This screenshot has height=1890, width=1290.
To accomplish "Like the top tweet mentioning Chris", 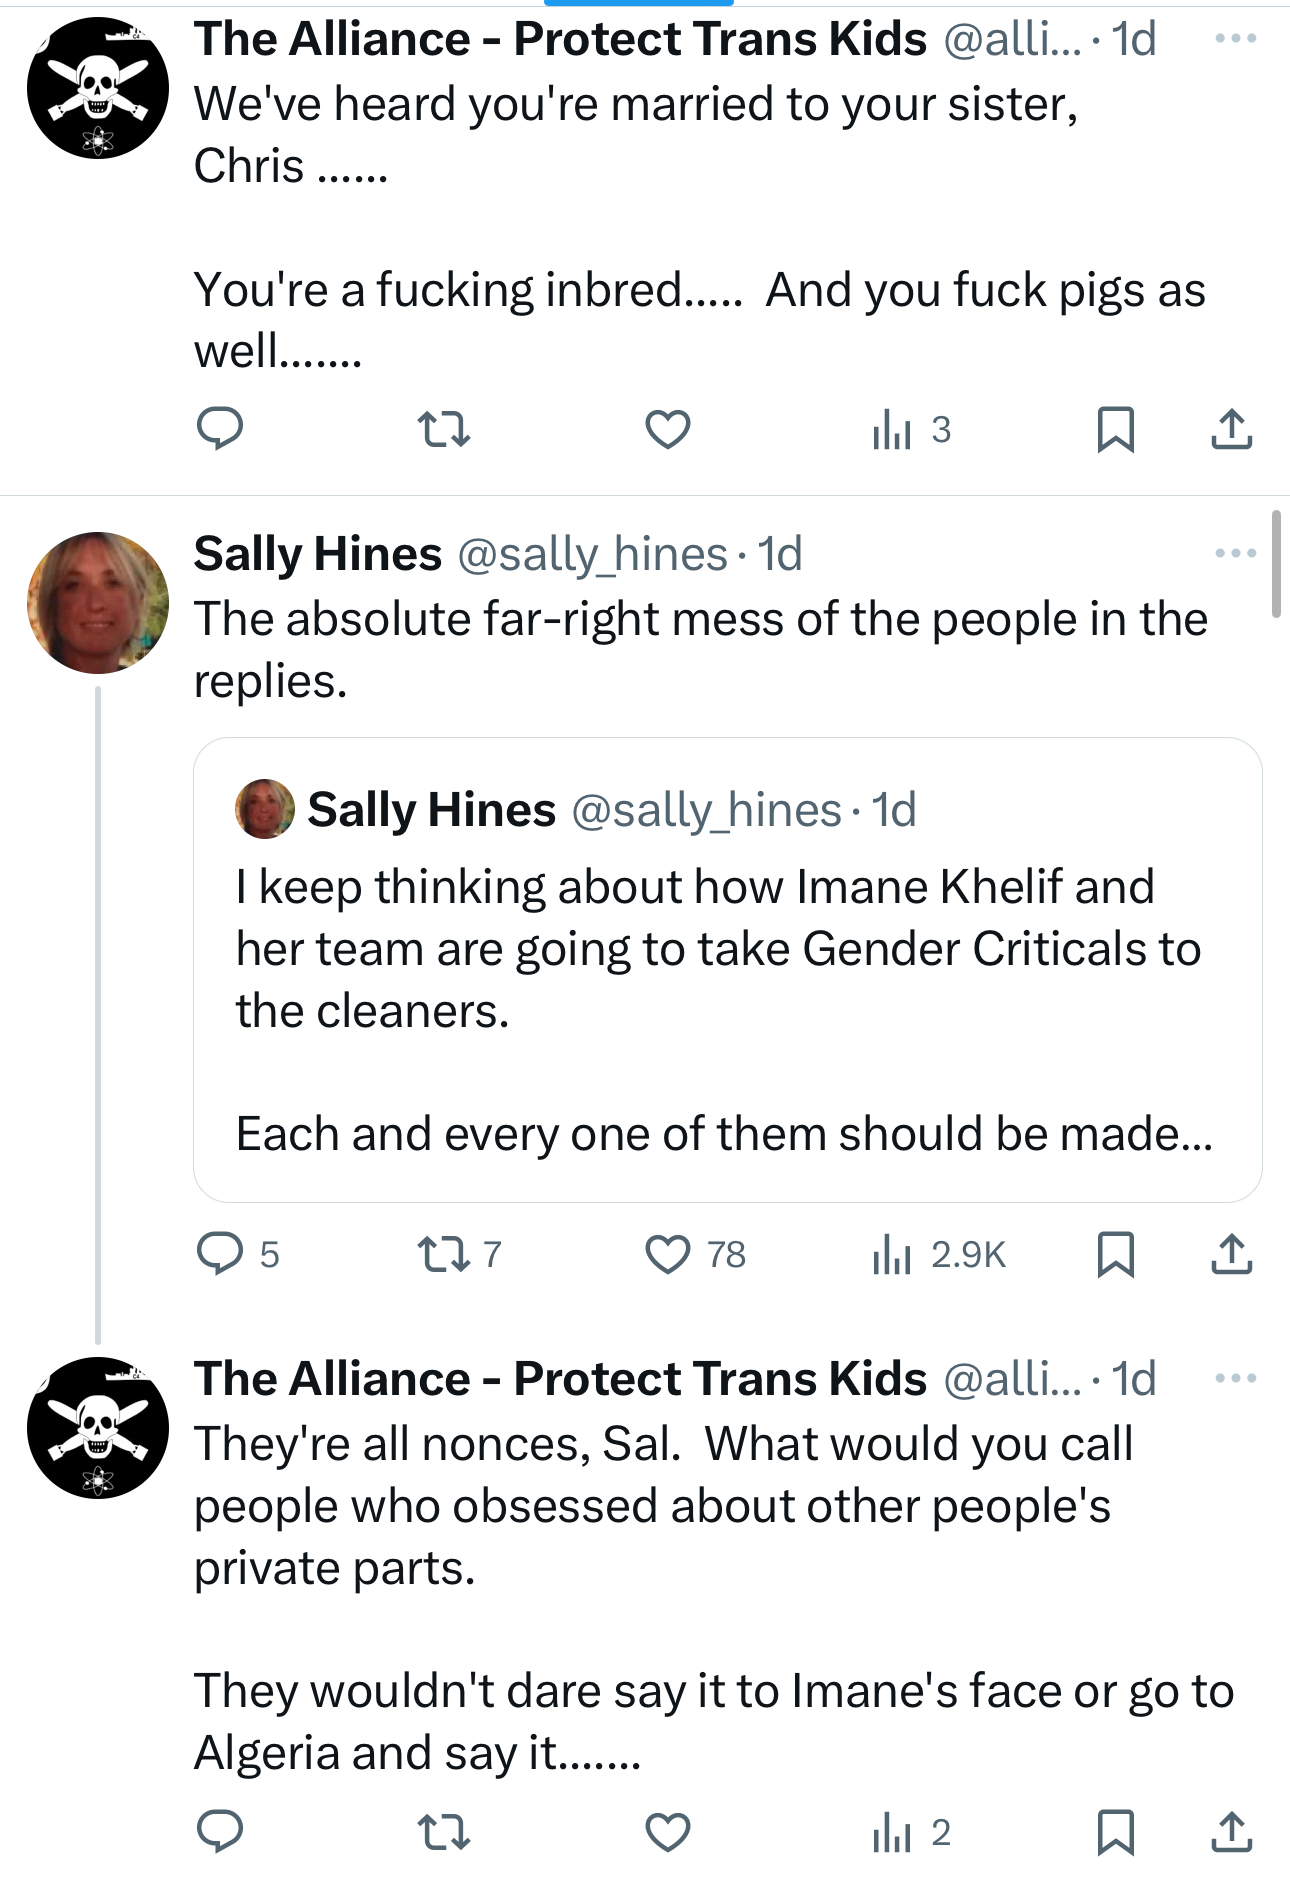I will pyautogui.click(x=668, y=430).
